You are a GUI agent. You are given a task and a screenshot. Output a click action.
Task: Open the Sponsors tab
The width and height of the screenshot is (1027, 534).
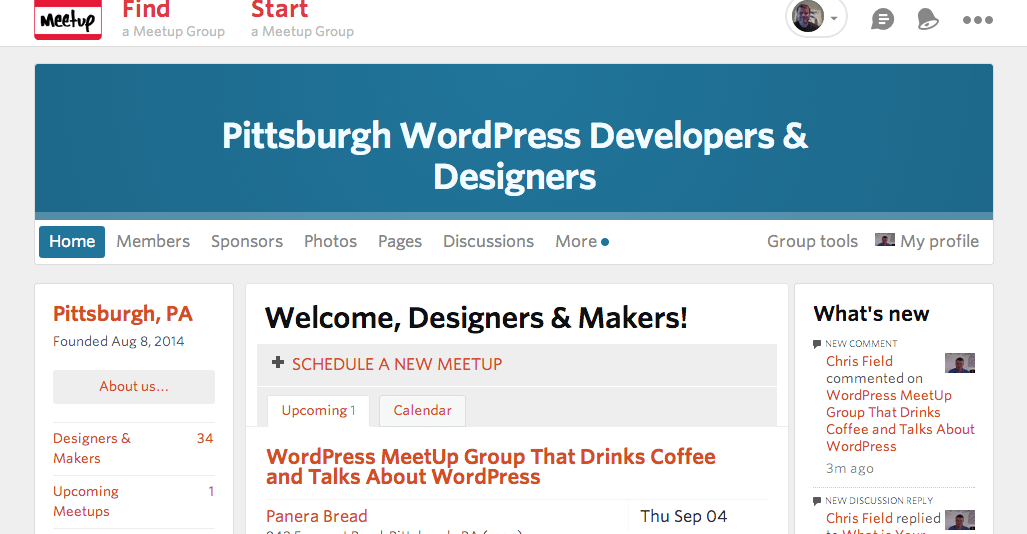point(247,242)
